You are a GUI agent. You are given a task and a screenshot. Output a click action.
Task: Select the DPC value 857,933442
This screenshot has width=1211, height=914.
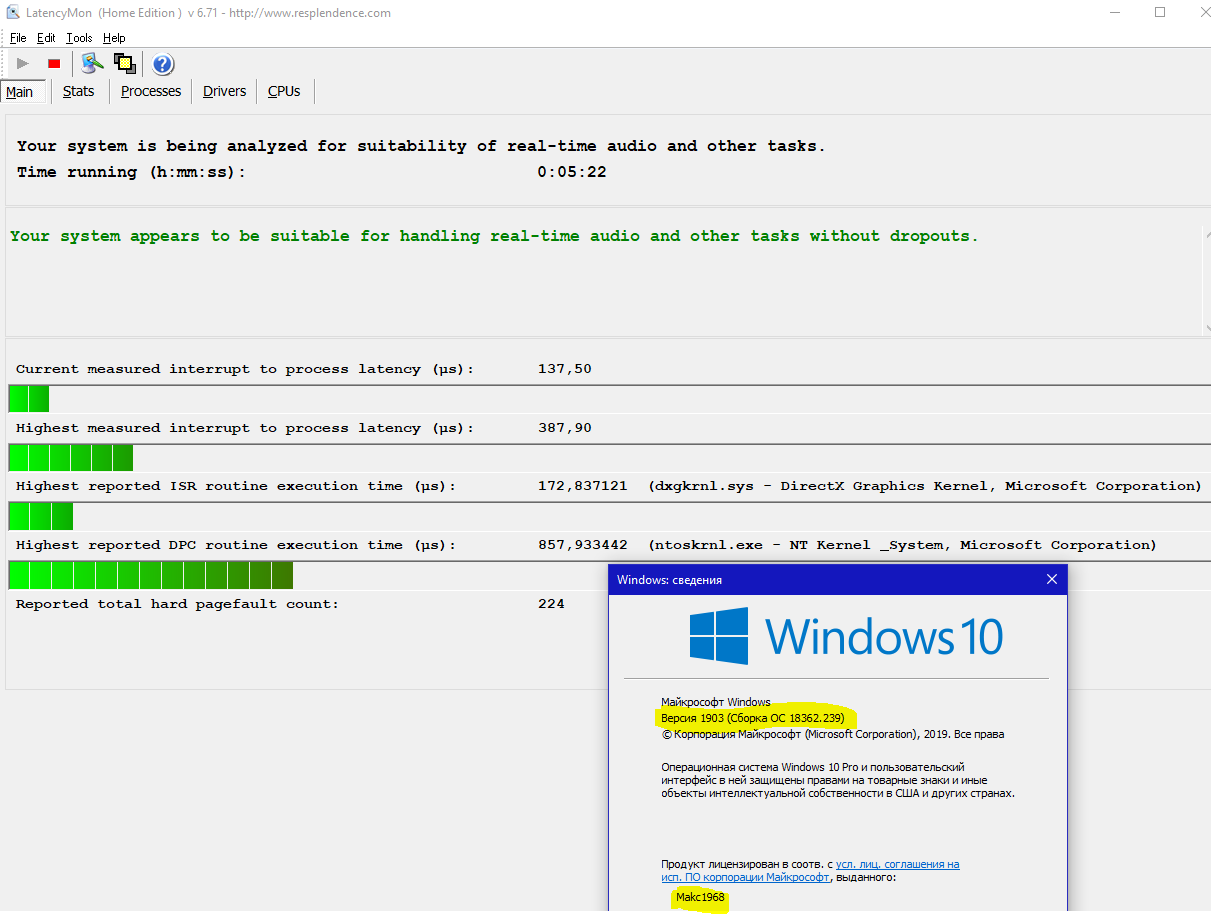583,545
